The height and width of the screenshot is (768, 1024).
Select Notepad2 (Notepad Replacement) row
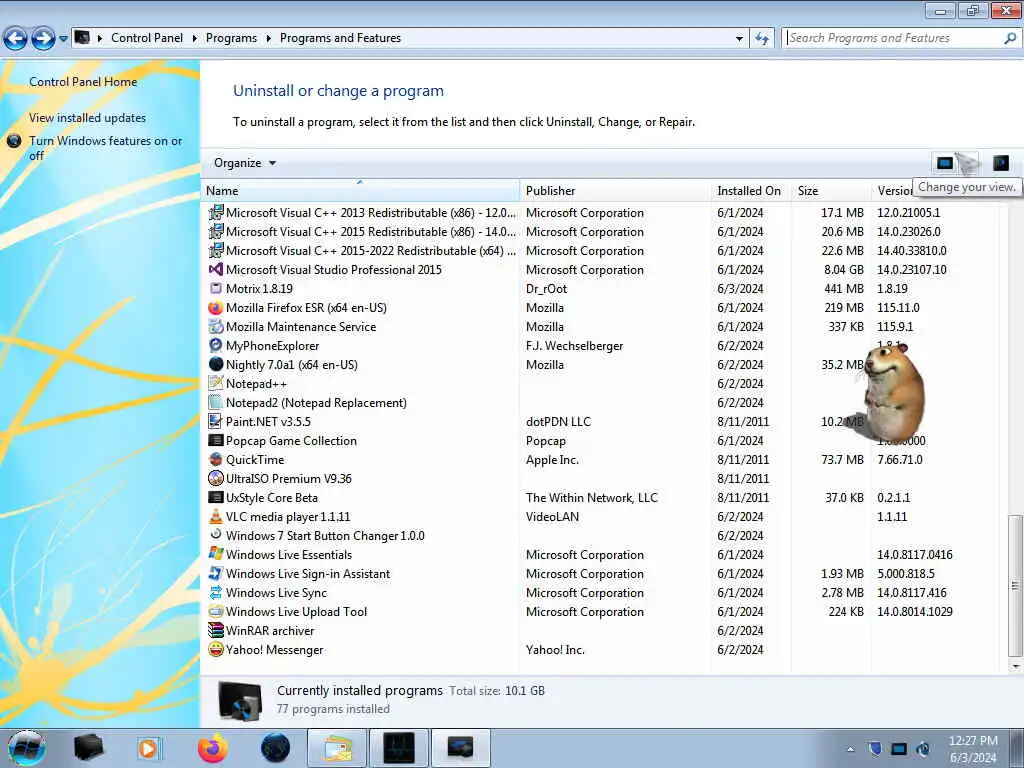point(603,403)
